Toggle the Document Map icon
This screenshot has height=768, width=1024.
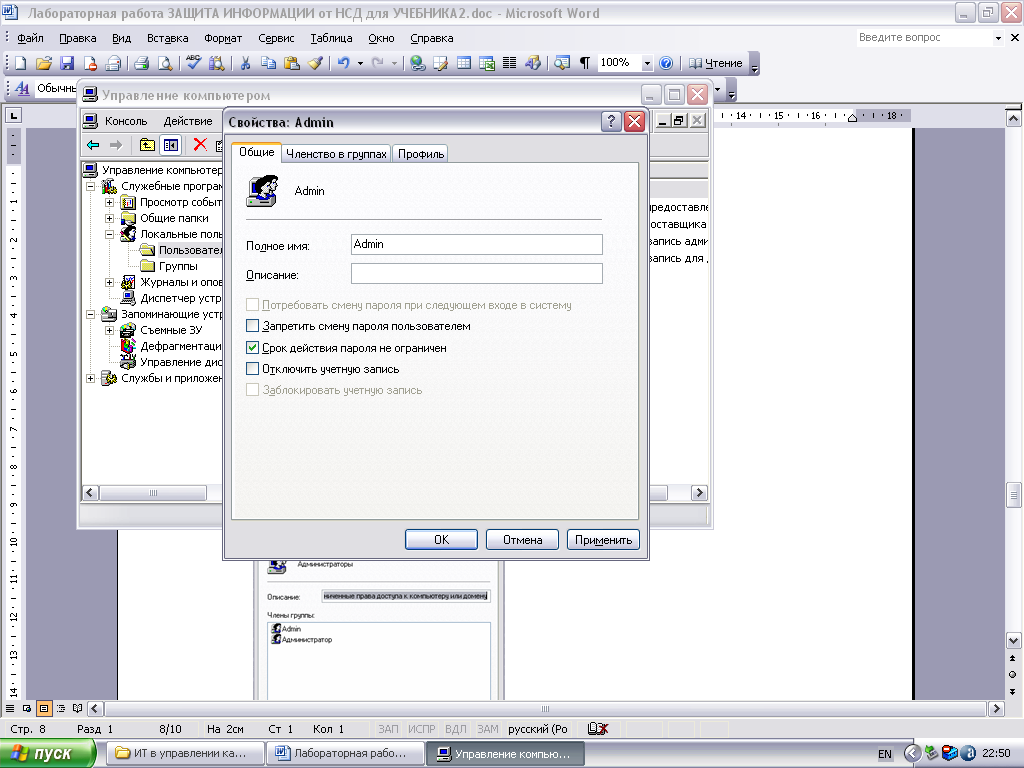(x=561, y=63)
